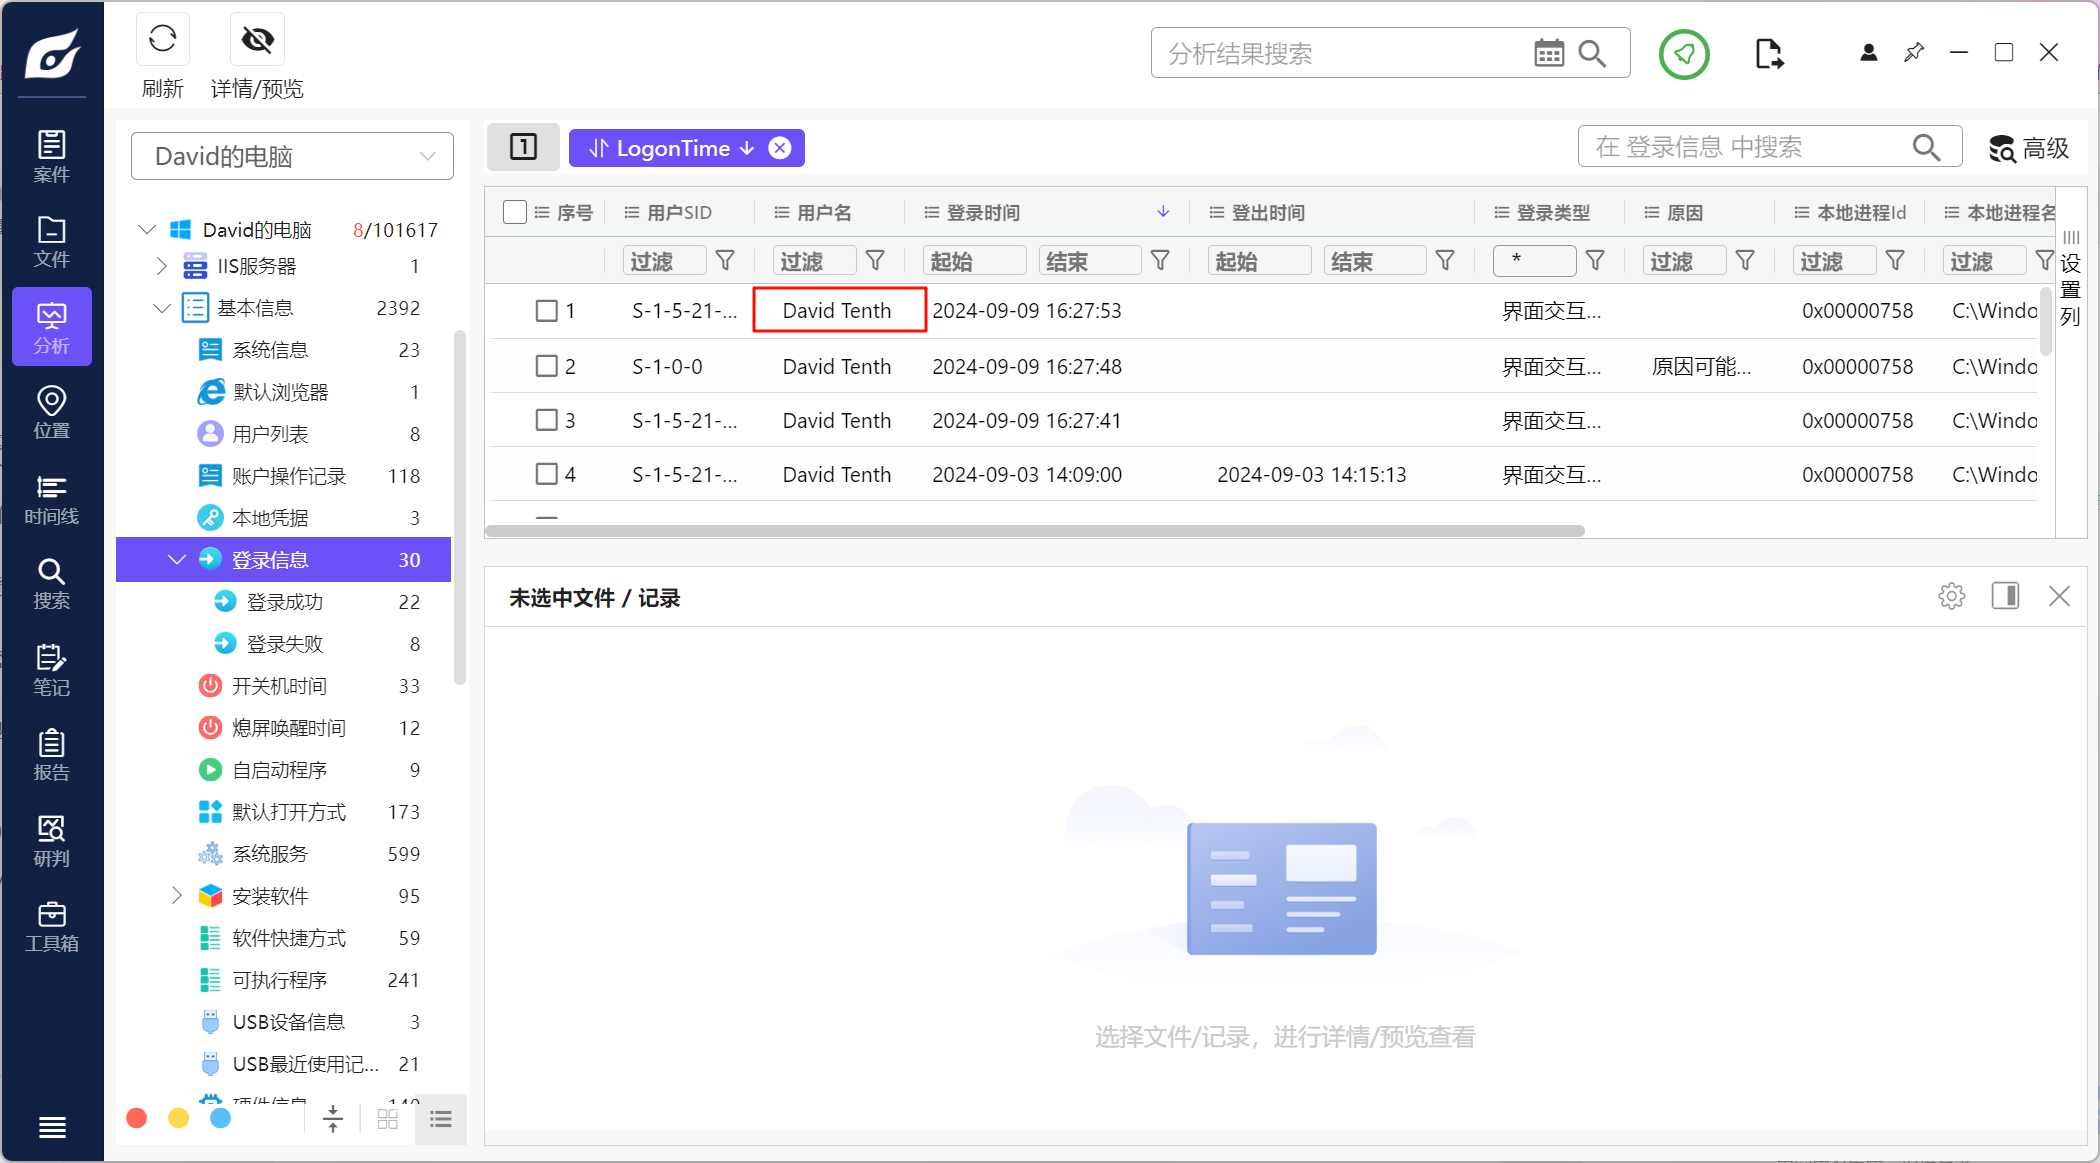Open the 时间线 timeline sidebar icon

click(51, 499)
